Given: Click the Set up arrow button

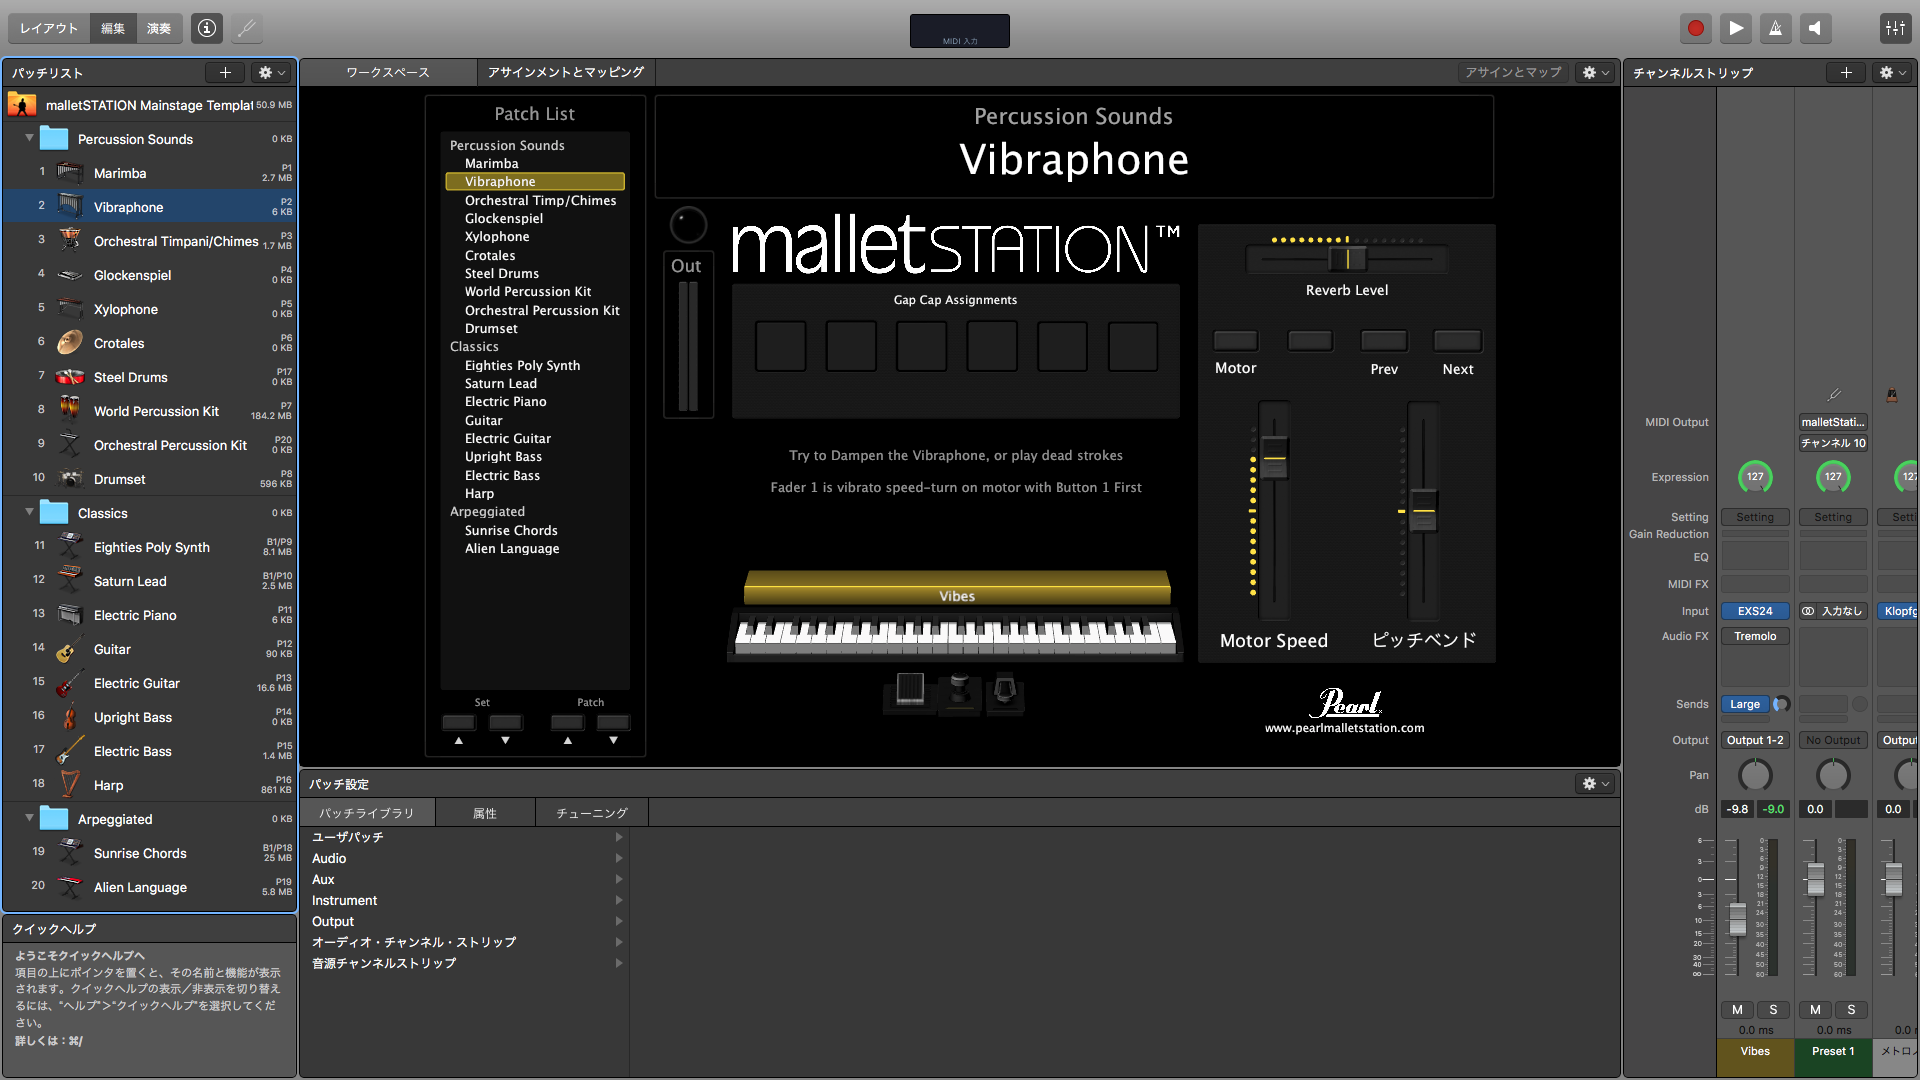Looking at the screenshot, I should (x=459, y=723).
